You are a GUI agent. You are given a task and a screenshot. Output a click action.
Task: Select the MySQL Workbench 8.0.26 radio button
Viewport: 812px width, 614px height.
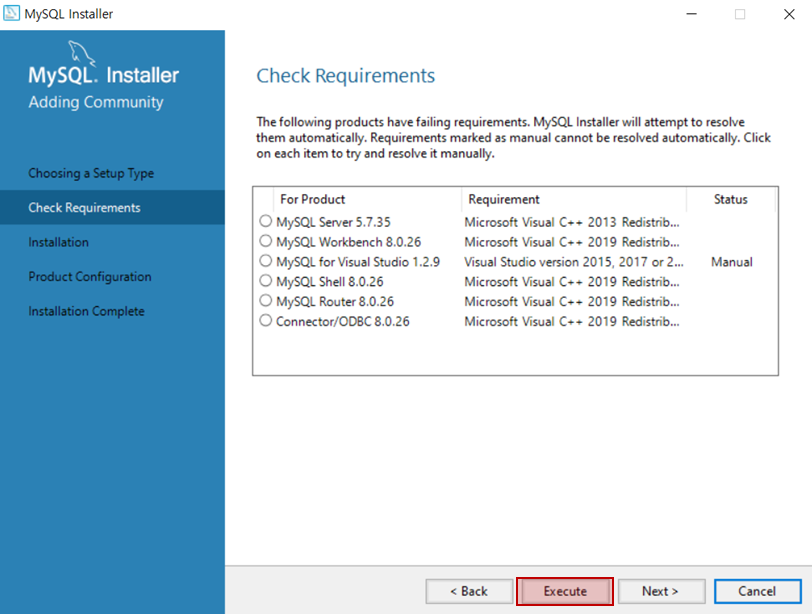click(x=266, y=241)
